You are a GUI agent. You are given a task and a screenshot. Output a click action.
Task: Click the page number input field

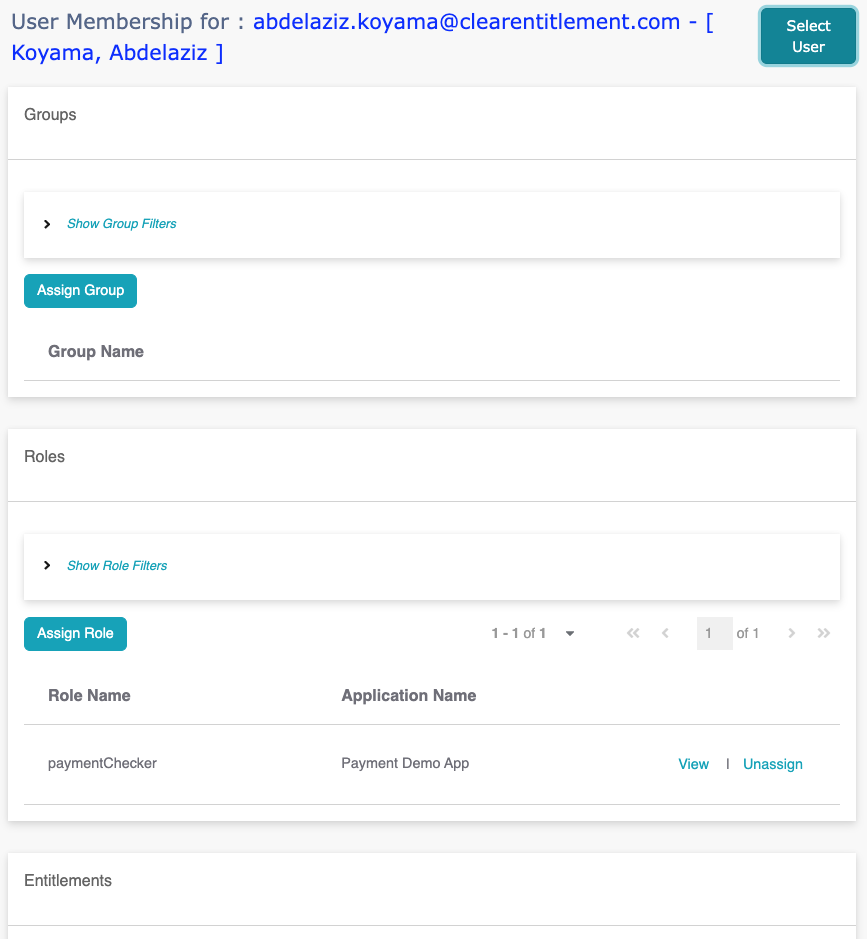(714, 633)
